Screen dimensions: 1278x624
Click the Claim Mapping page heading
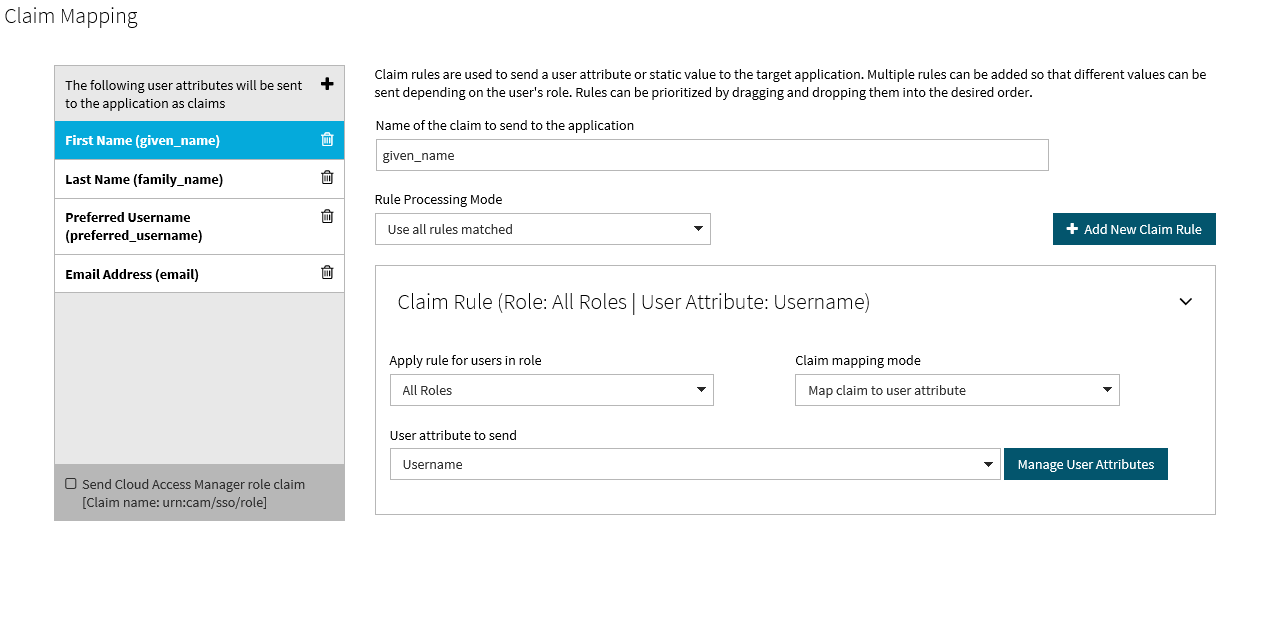pos(71,16)
